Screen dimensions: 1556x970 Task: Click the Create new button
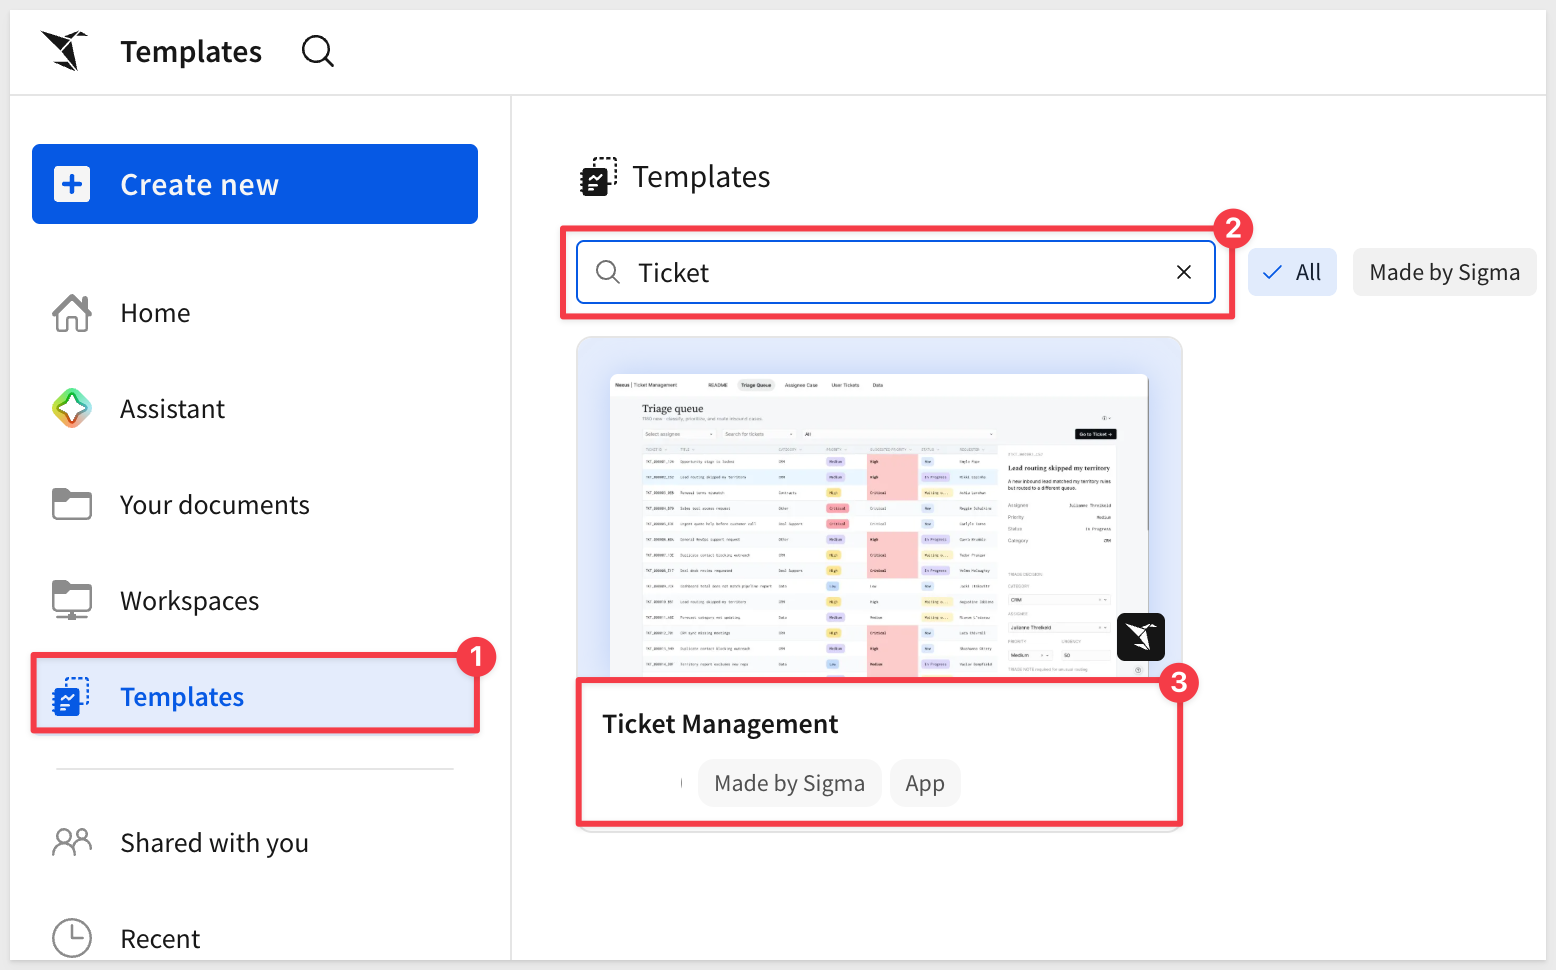[x=255, y=184]
